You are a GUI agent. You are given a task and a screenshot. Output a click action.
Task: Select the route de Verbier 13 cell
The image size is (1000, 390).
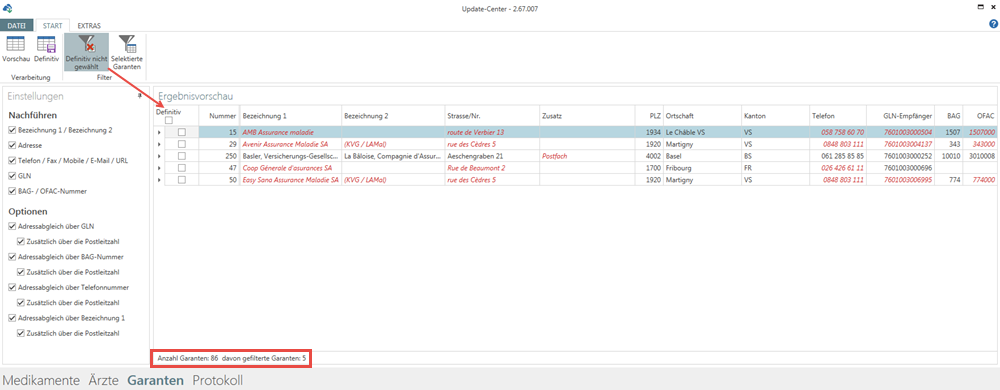tap(492, 133)
